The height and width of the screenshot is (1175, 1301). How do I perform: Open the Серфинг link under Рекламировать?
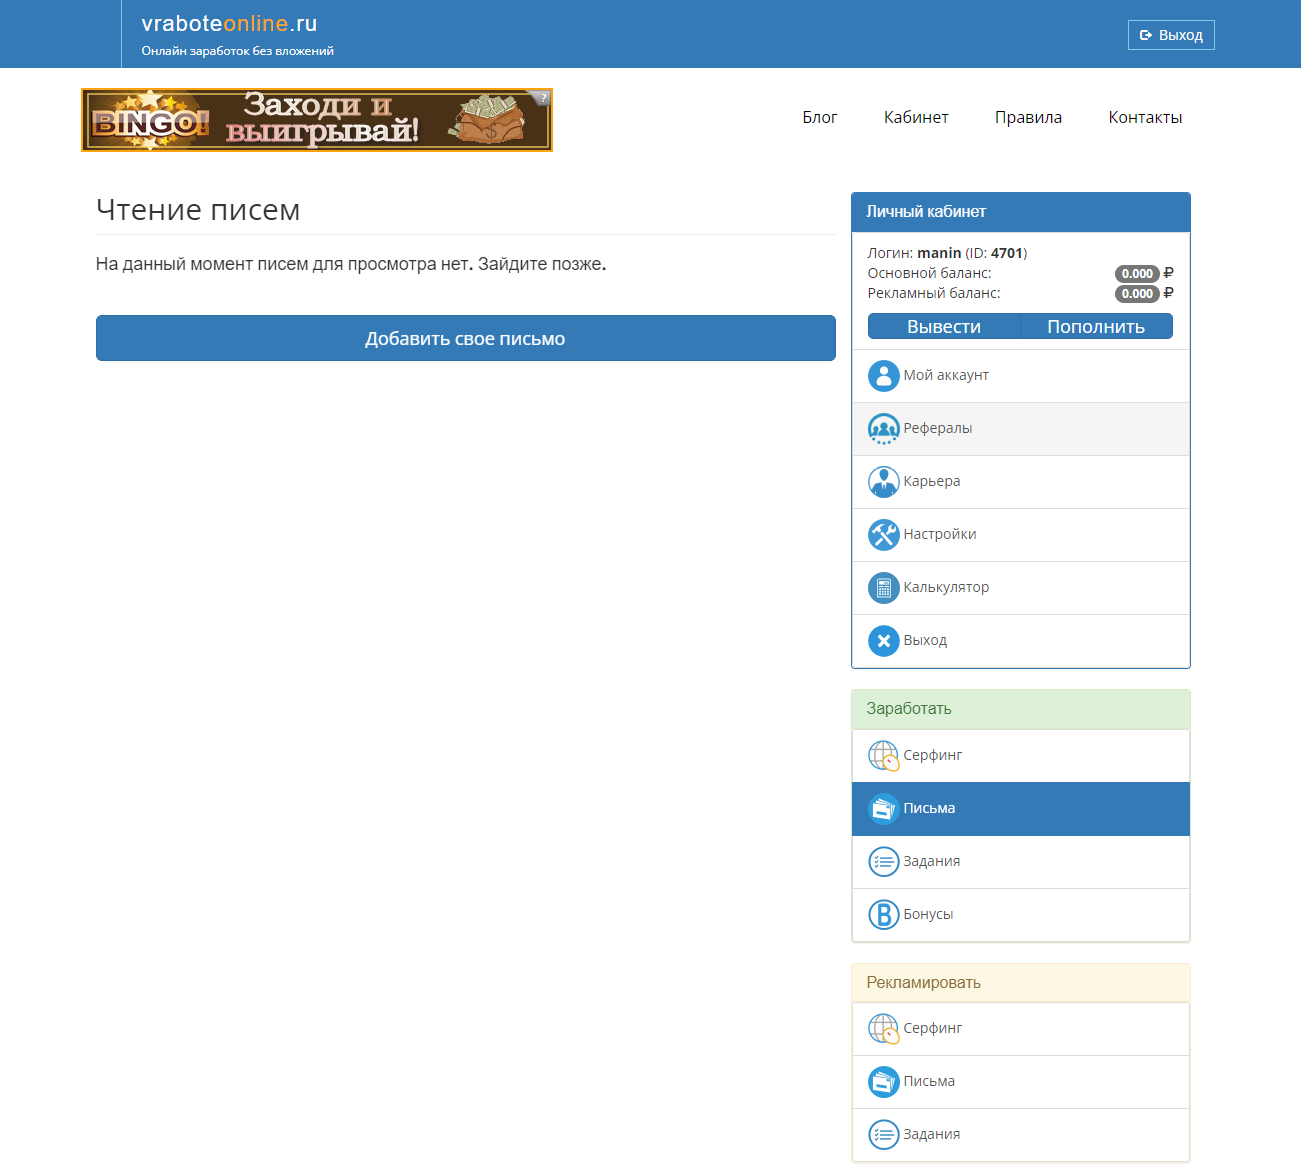tap(1021, 1029)
